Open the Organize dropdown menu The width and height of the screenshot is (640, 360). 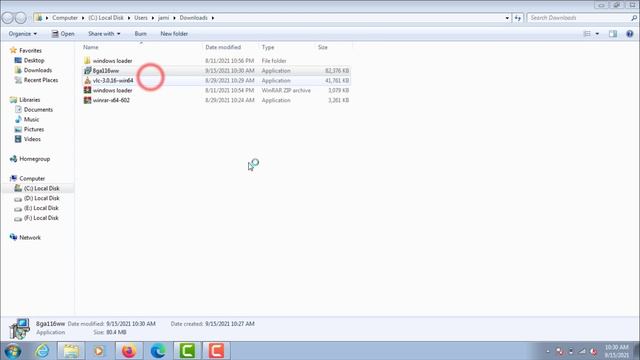pyautogui.click(x=23, y=34)
